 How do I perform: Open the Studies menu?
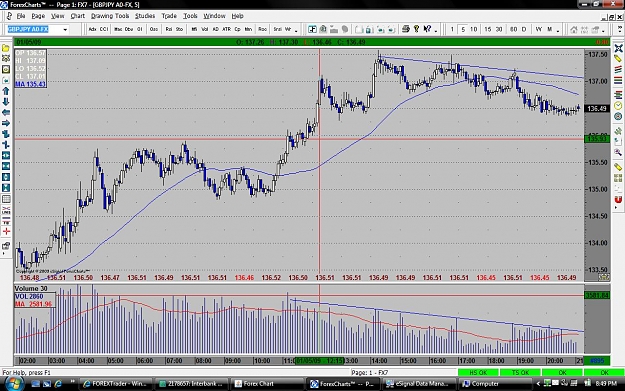145,16
